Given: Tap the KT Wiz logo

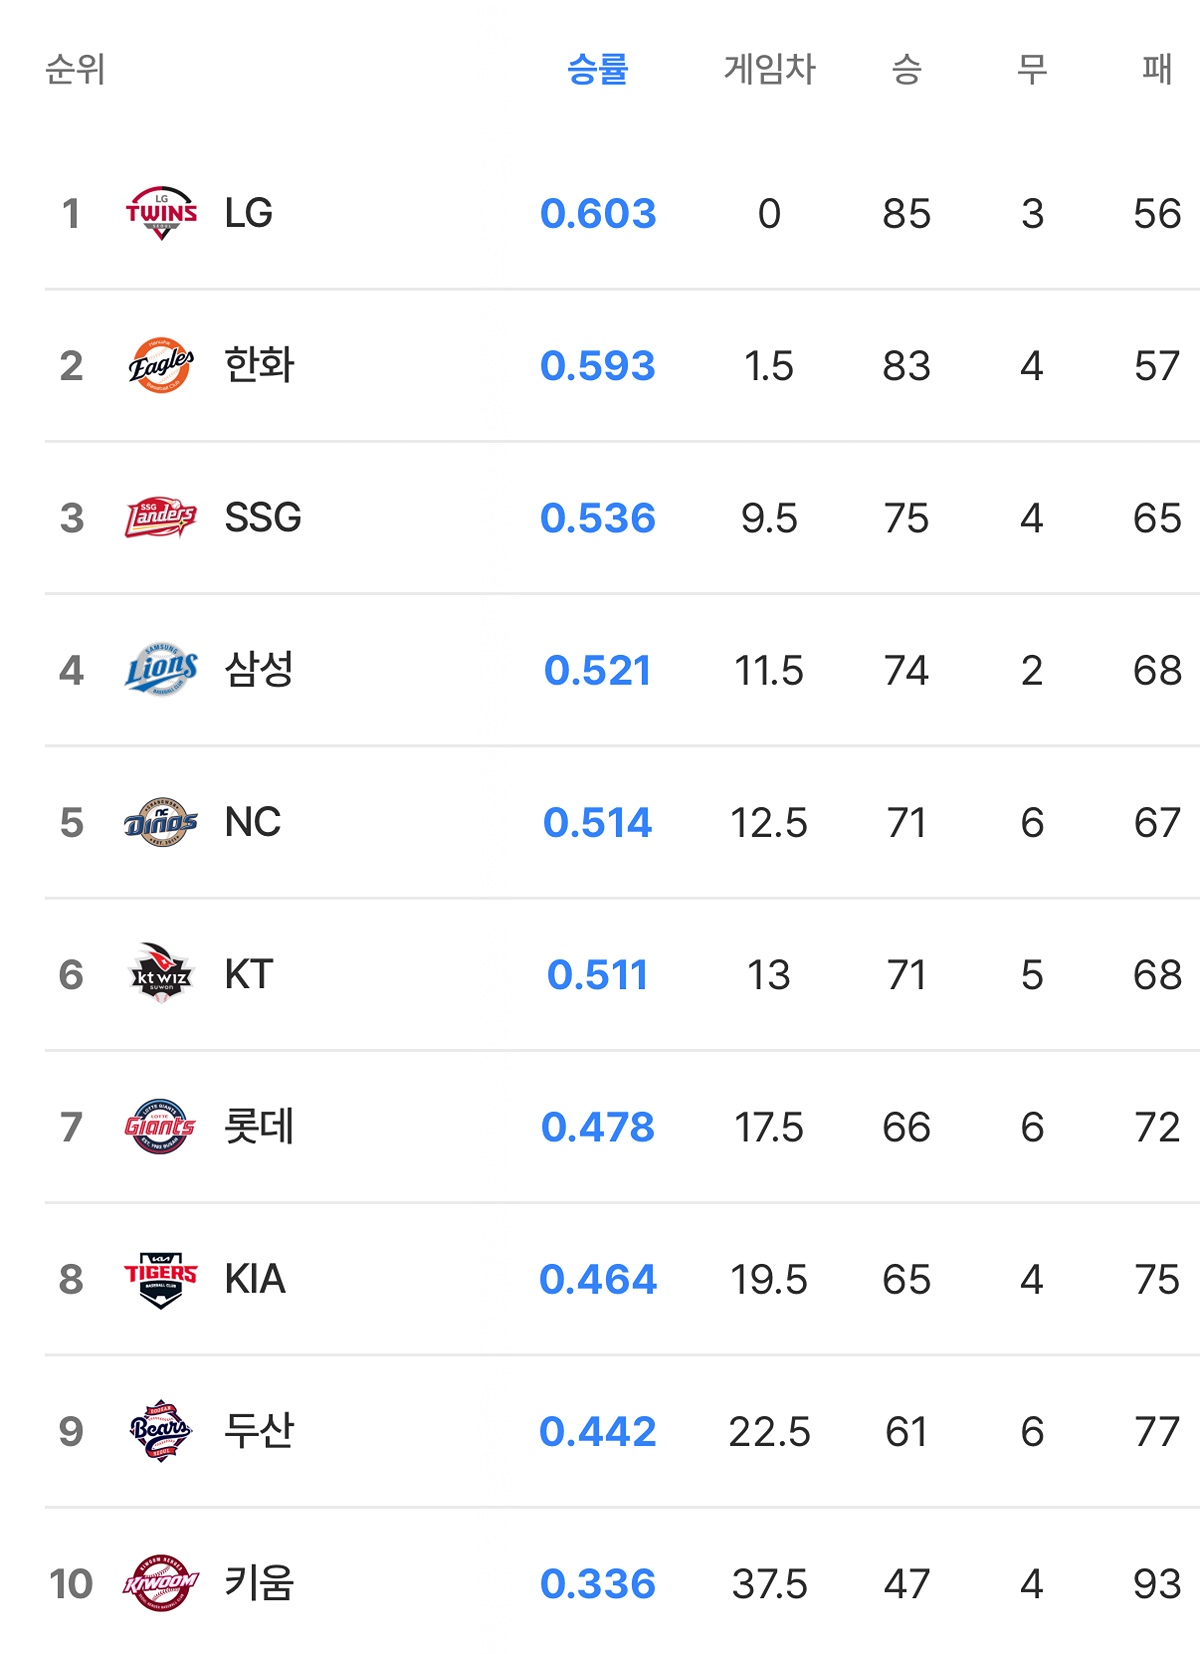Looking at the screenshot, I should pos(161,974).
